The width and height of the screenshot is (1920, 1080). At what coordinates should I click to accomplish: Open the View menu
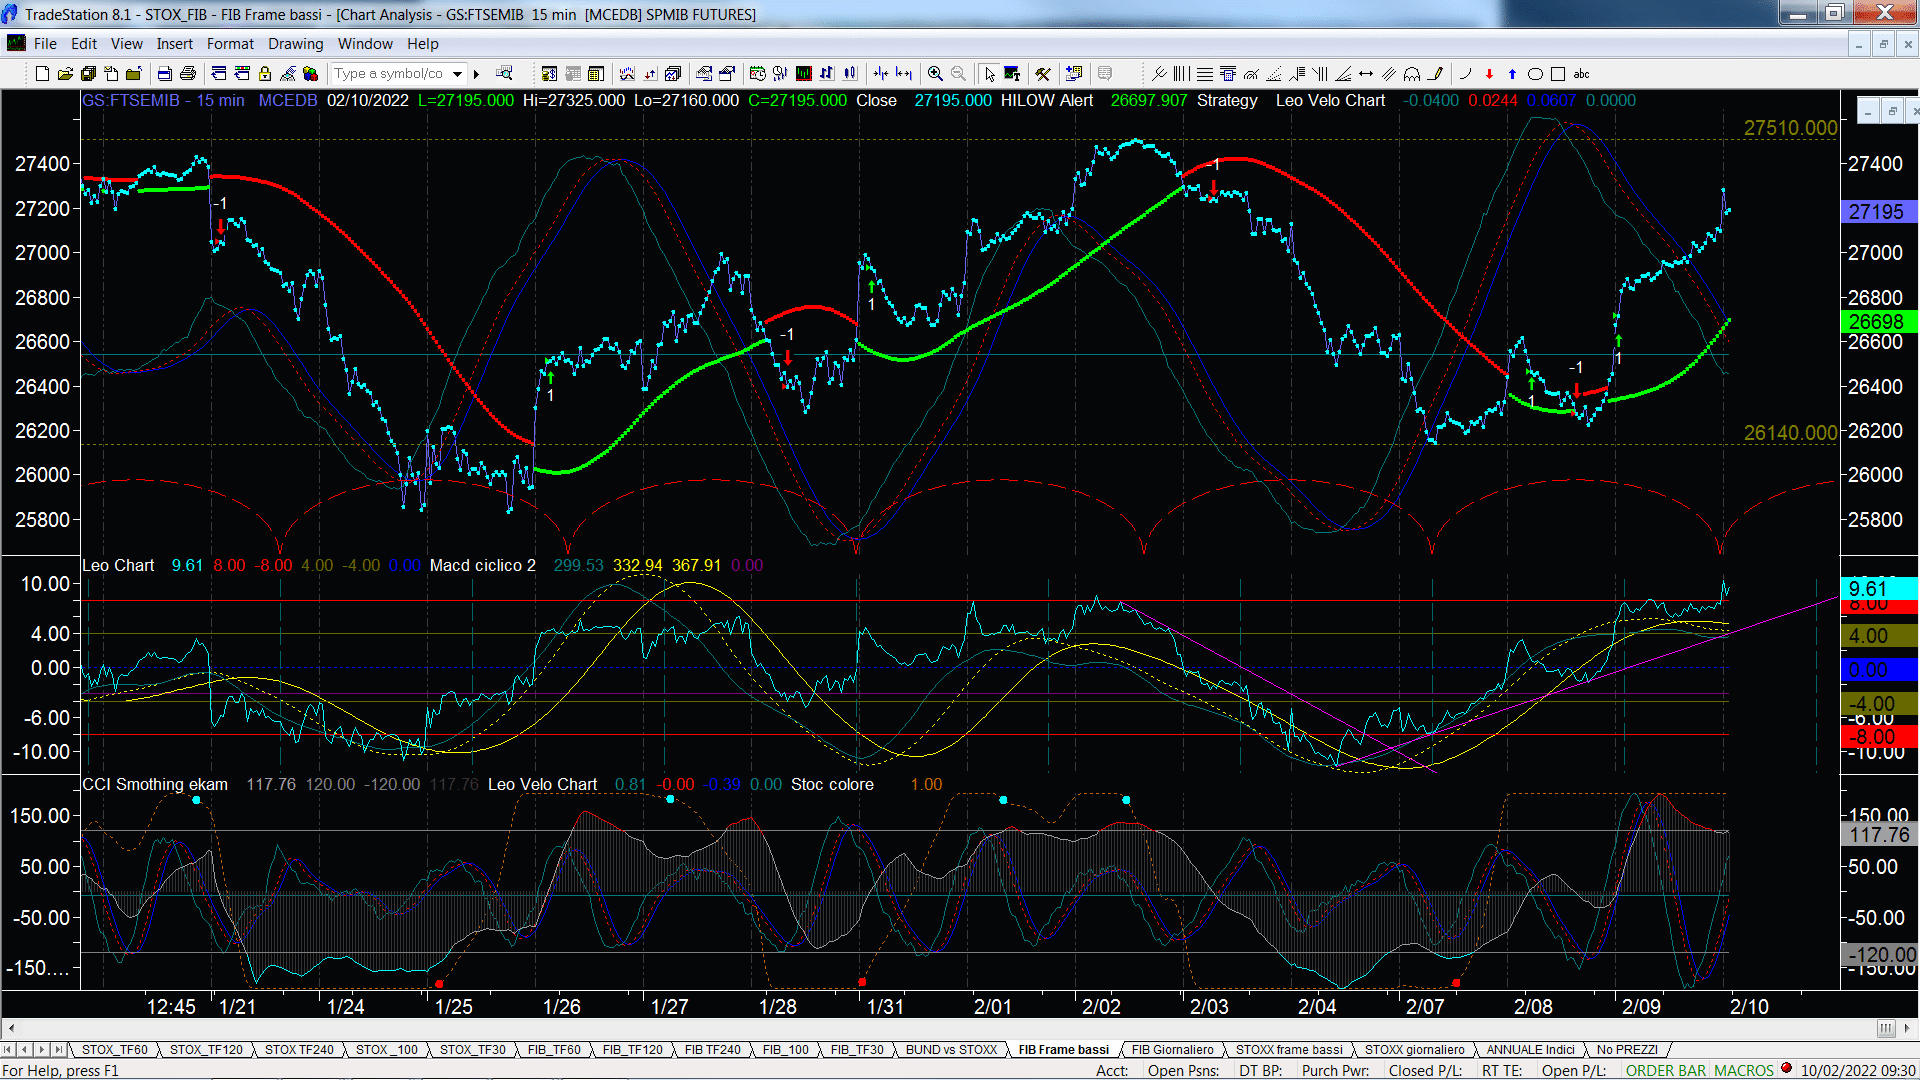[127, 44]
